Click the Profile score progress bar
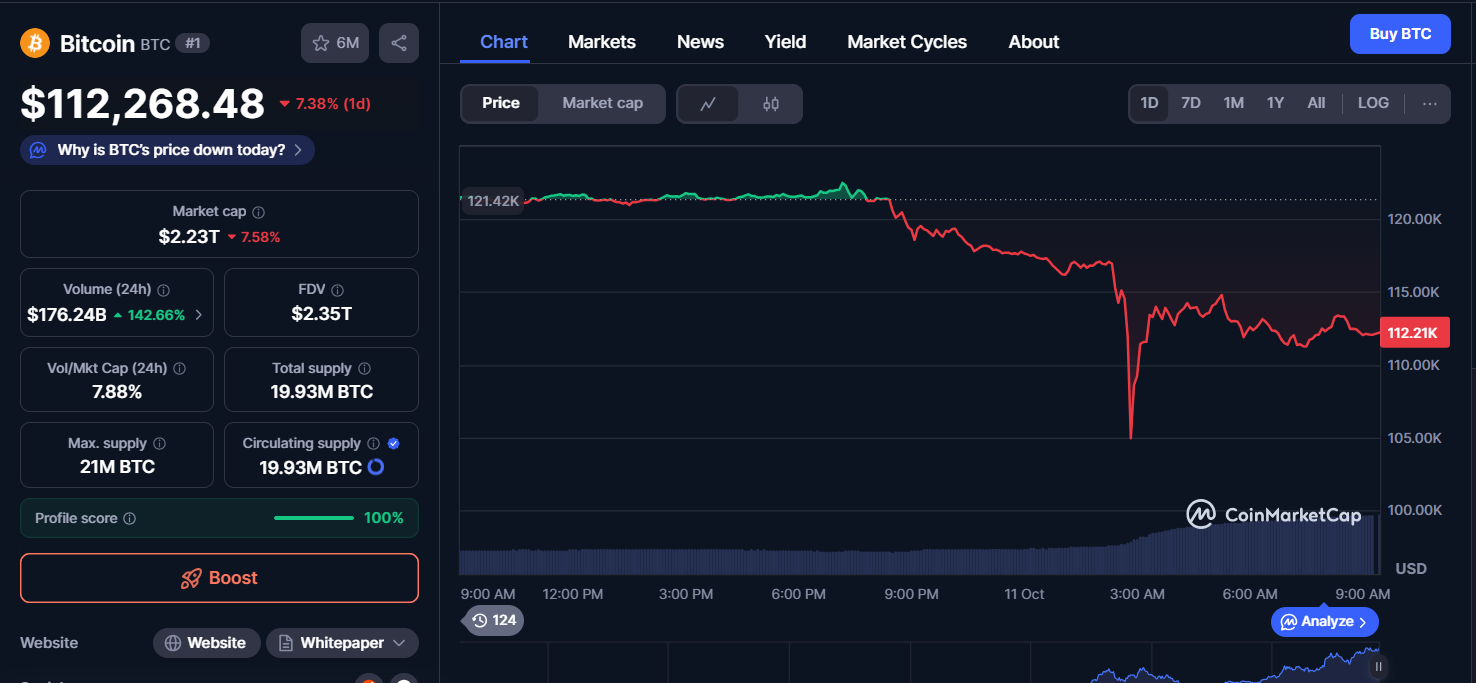 click(x=314, y=518)
